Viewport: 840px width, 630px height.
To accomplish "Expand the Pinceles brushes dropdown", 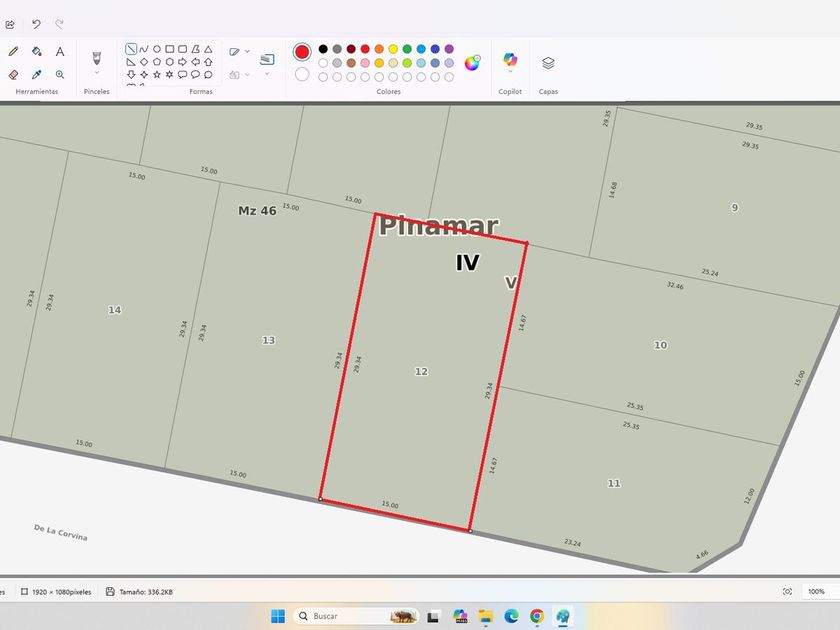I will pyautogui.click(x=97, y=73).
